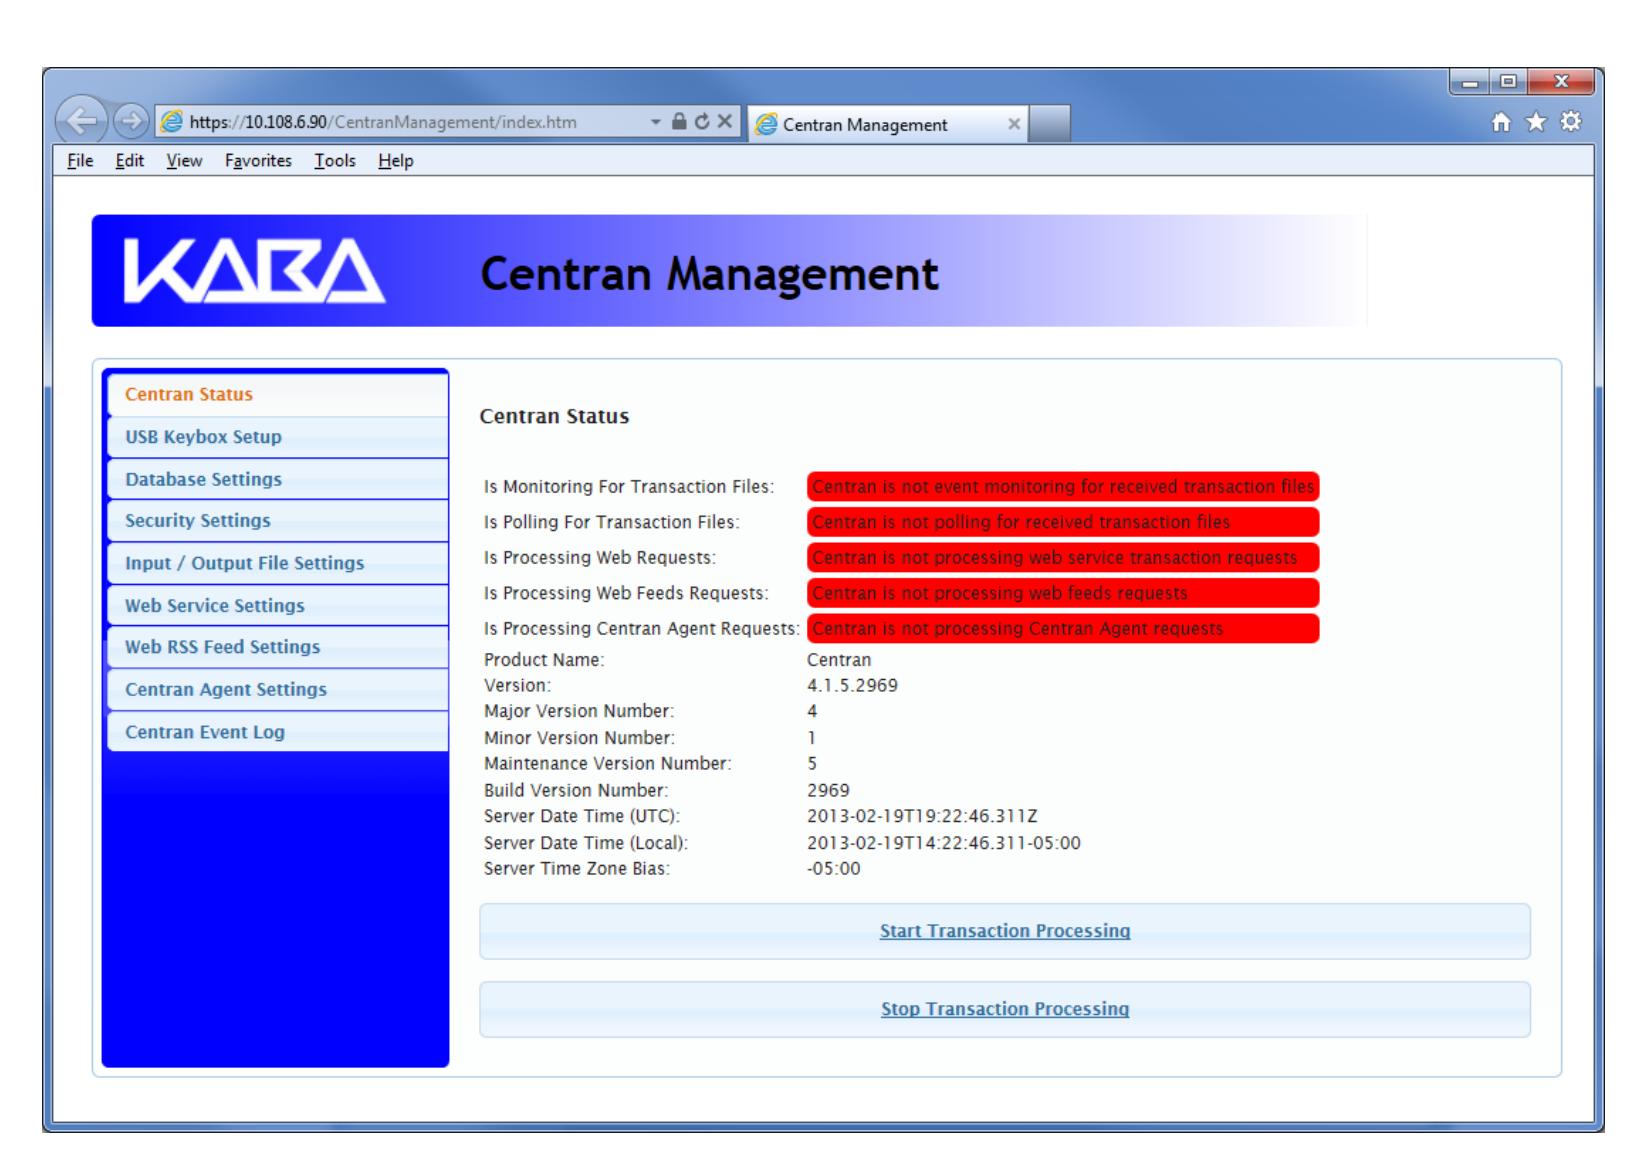Click the red web service transaction status

(1063, 557)
